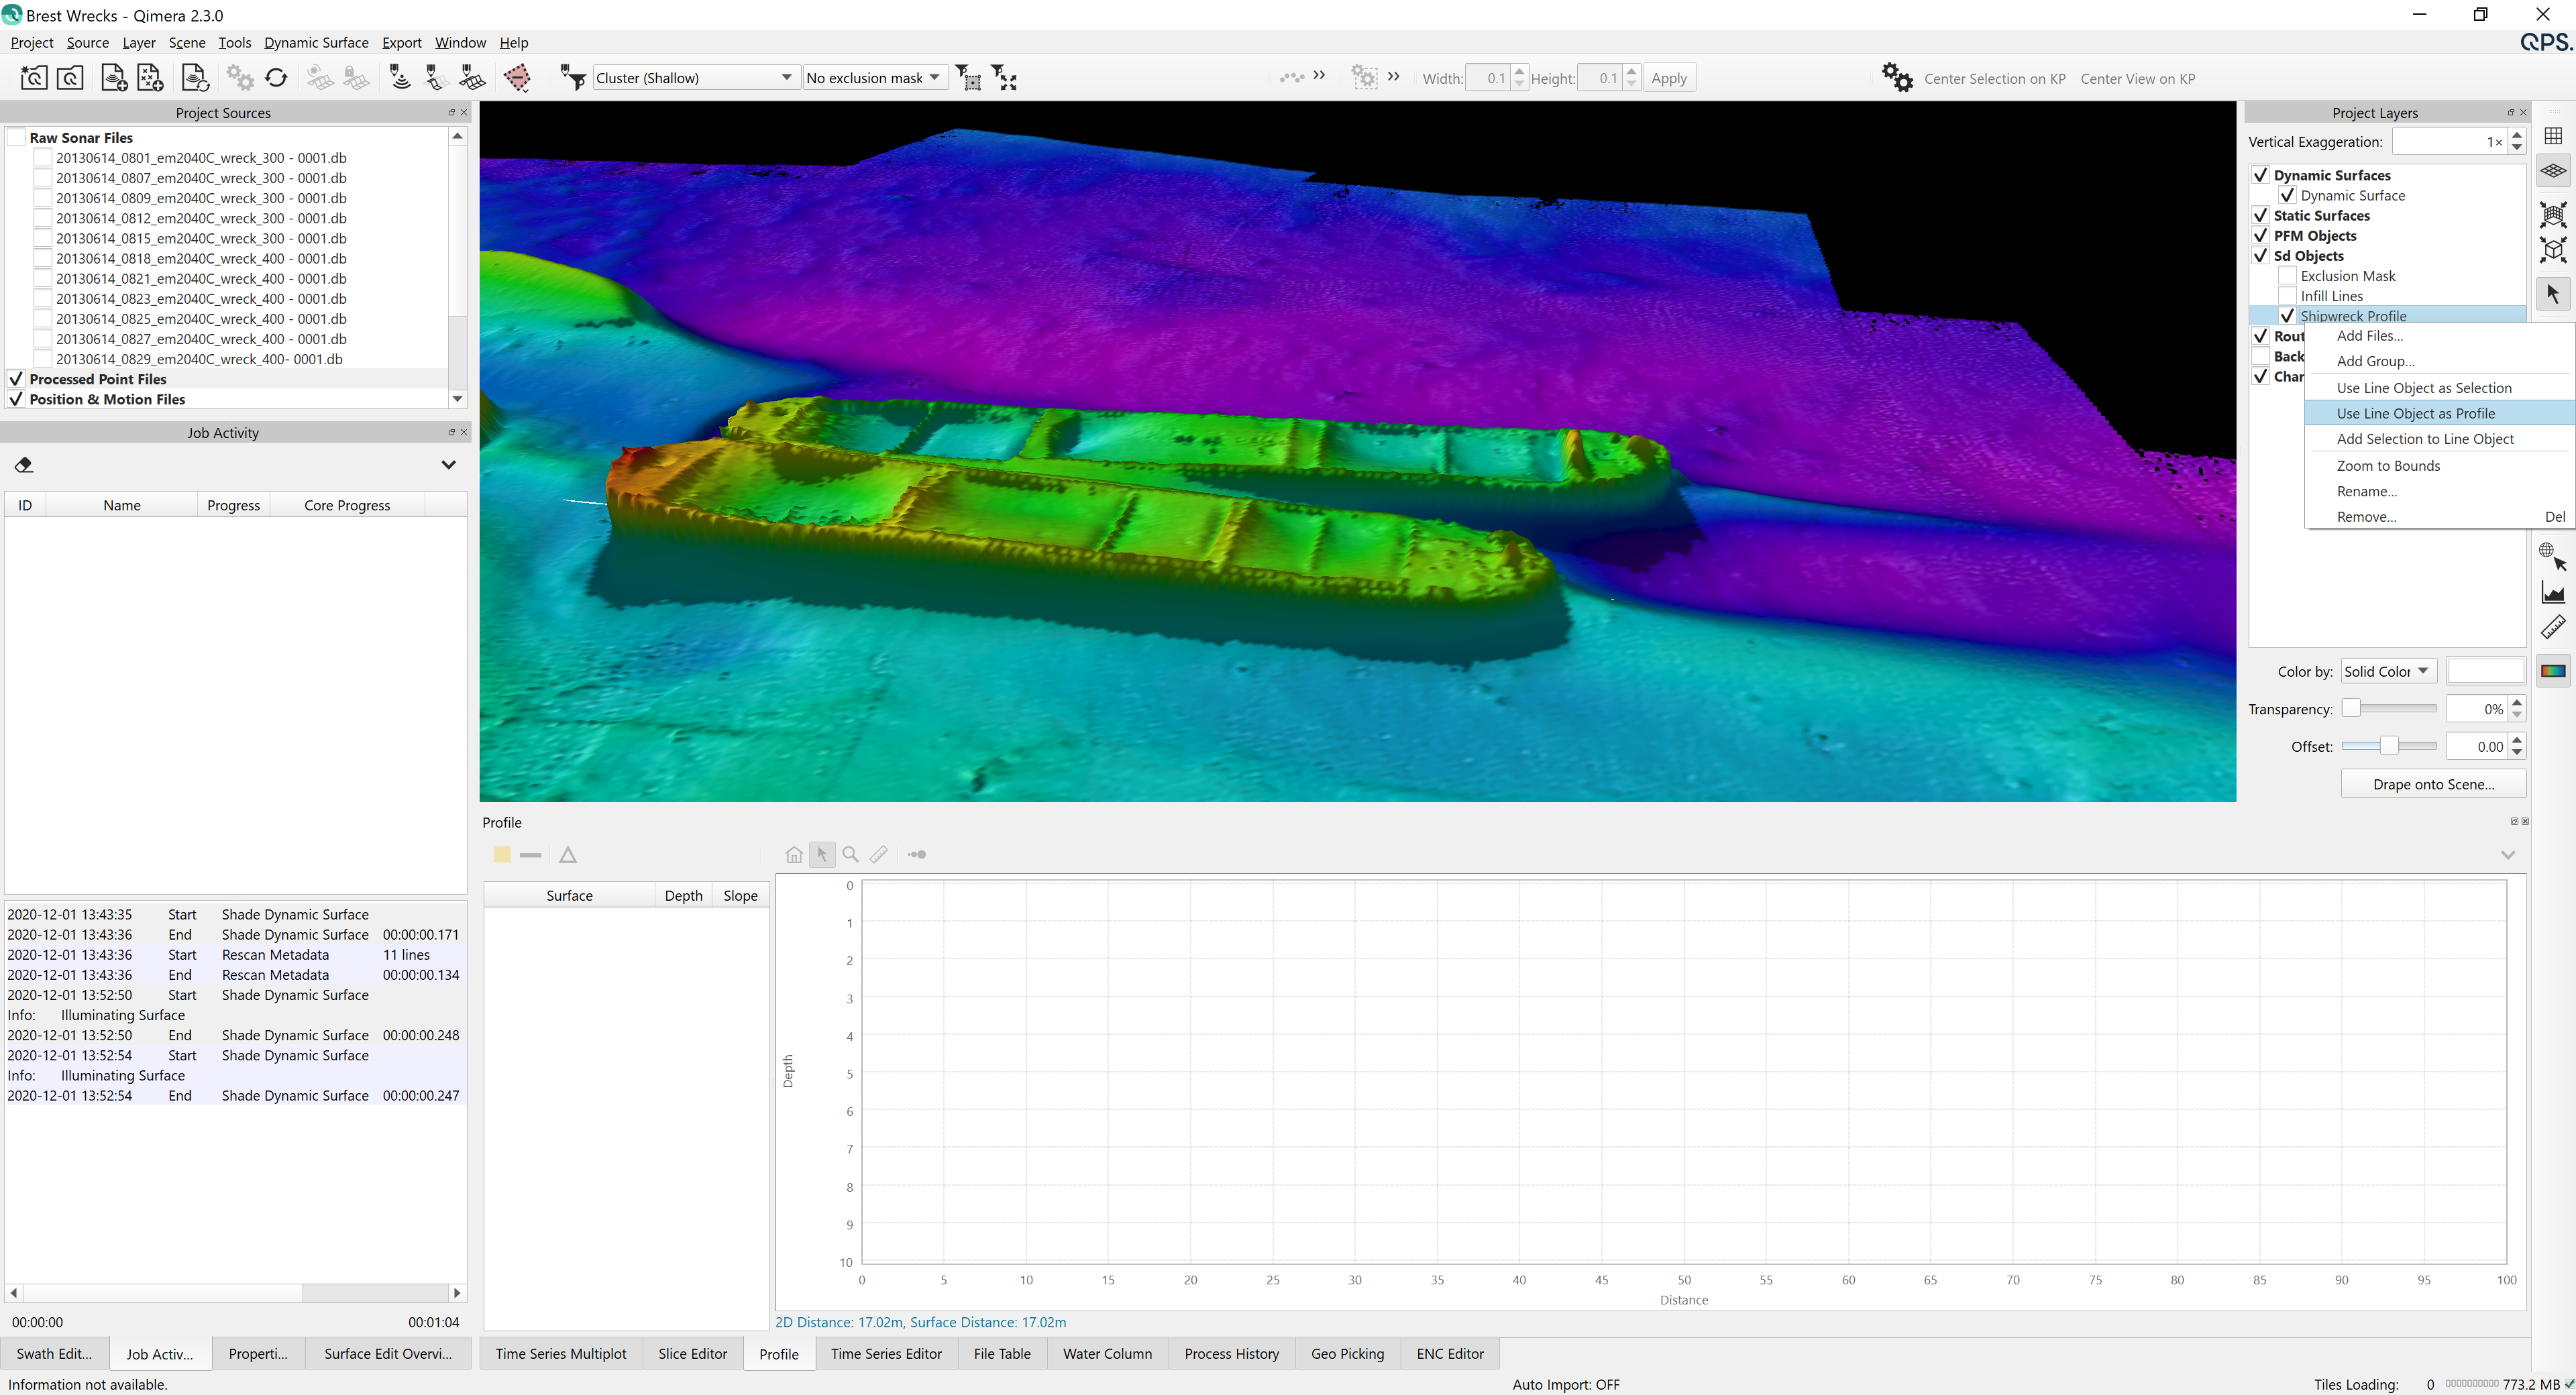Click the rainbow colormap icon
2576x1395 pixels.
click(x=2552, y=671)
